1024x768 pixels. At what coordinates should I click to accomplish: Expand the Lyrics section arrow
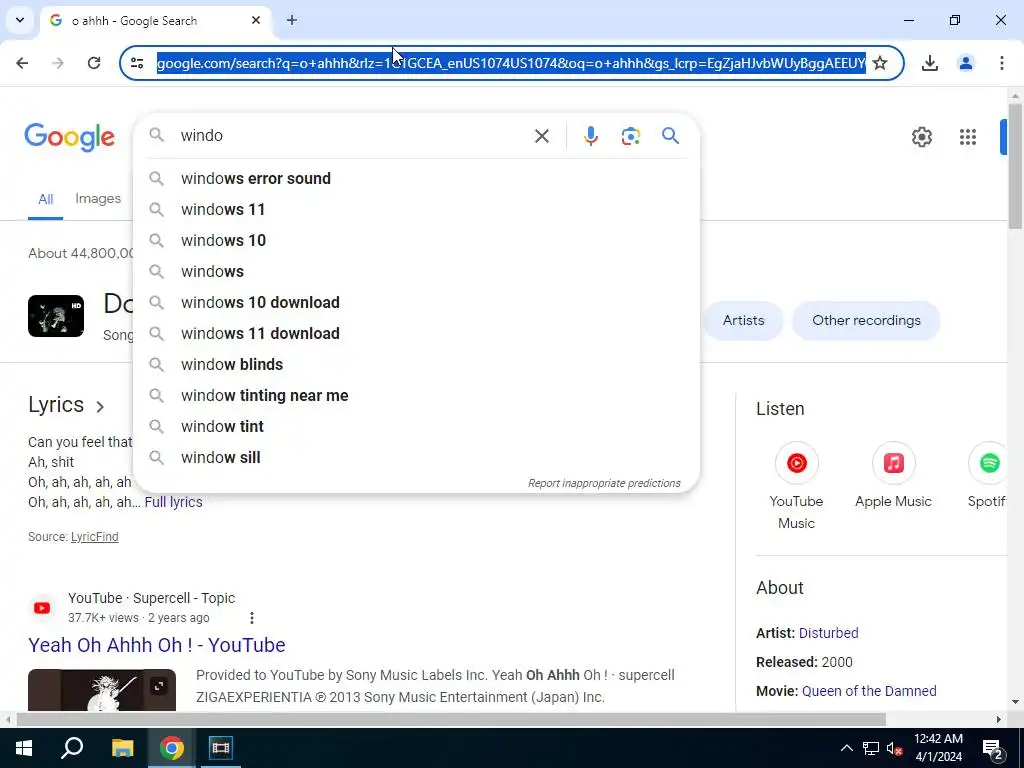[x=100, y=407]
